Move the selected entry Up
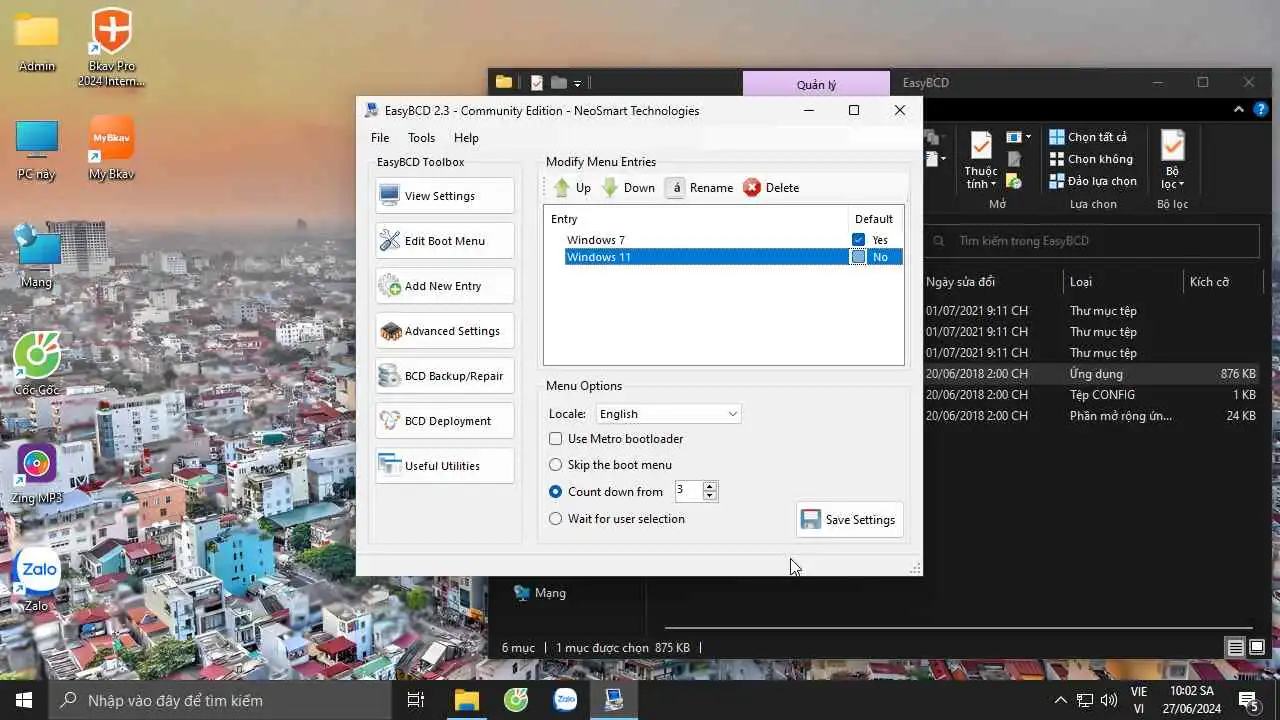This screenshot has height=720, width=1280. point(572,187)
